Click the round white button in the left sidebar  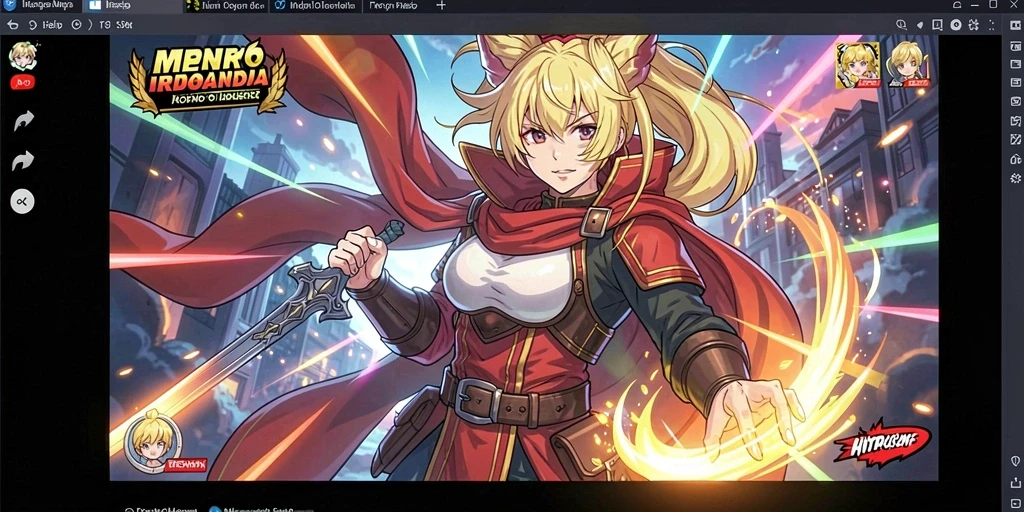point(22,202)
